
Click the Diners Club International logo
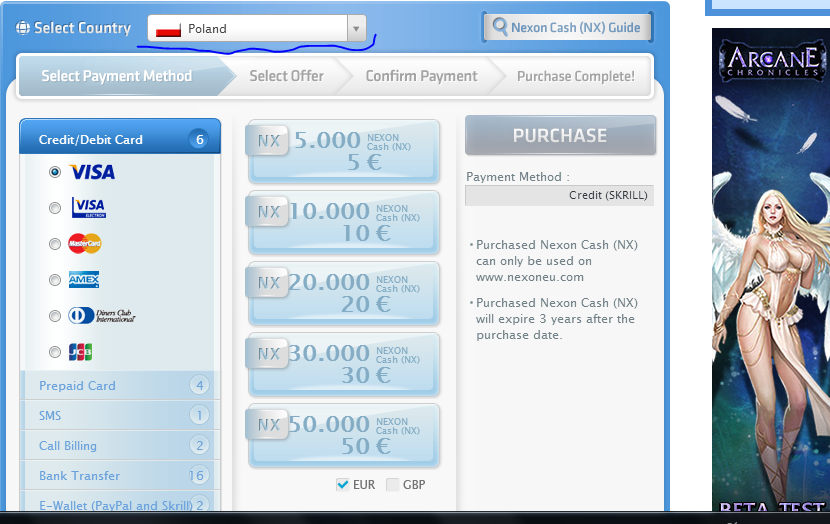point(102,316)
